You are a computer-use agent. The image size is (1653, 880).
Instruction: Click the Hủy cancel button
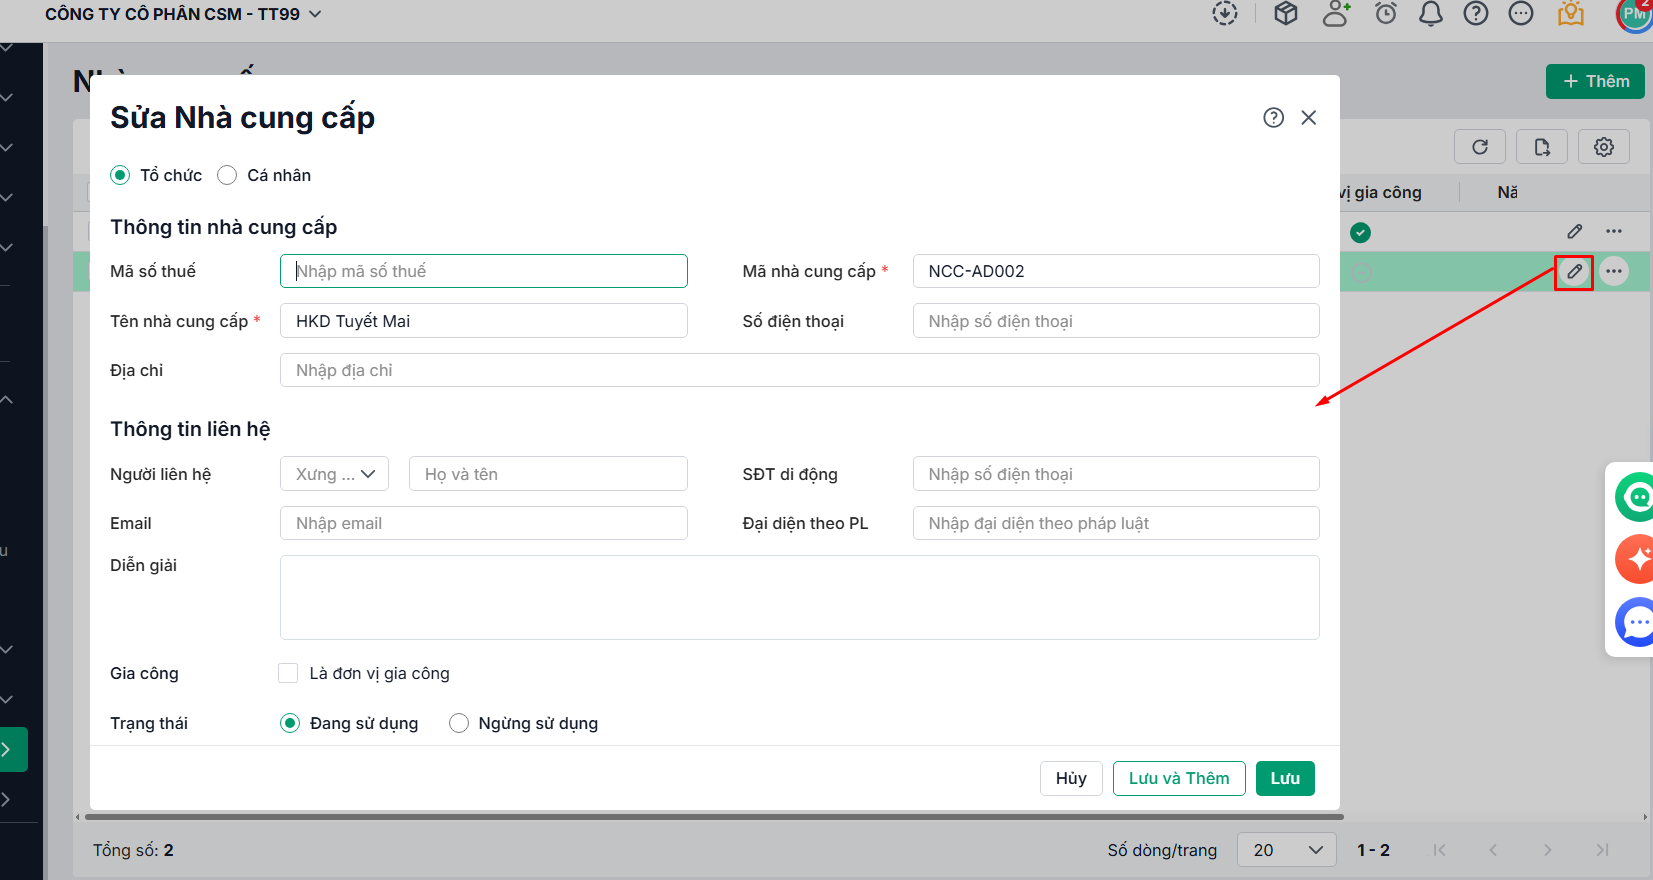(x=1070, y=778)
